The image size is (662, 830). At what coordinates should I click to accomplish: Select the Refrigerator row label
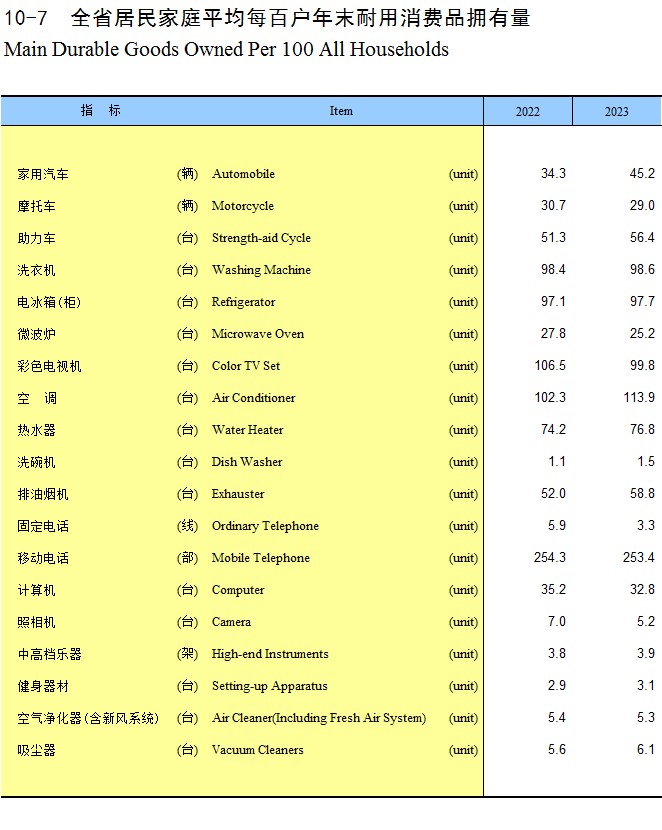click(x=243, y=302)
